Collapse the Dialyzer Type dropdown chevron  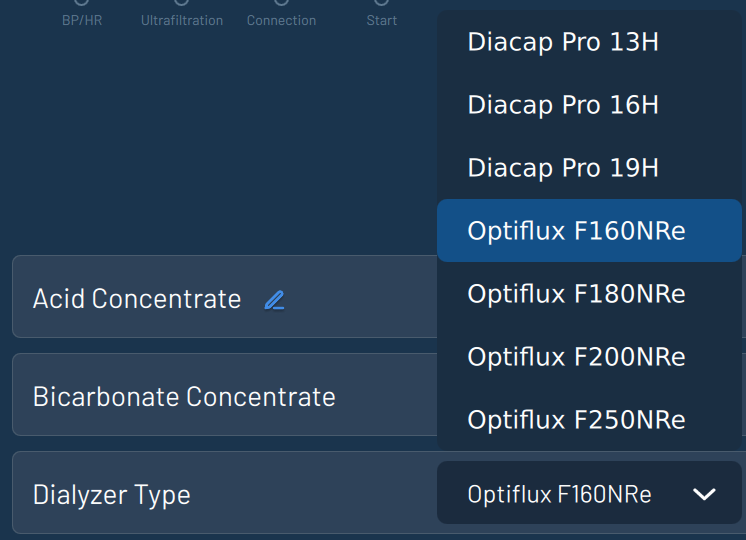coord(704,494)
